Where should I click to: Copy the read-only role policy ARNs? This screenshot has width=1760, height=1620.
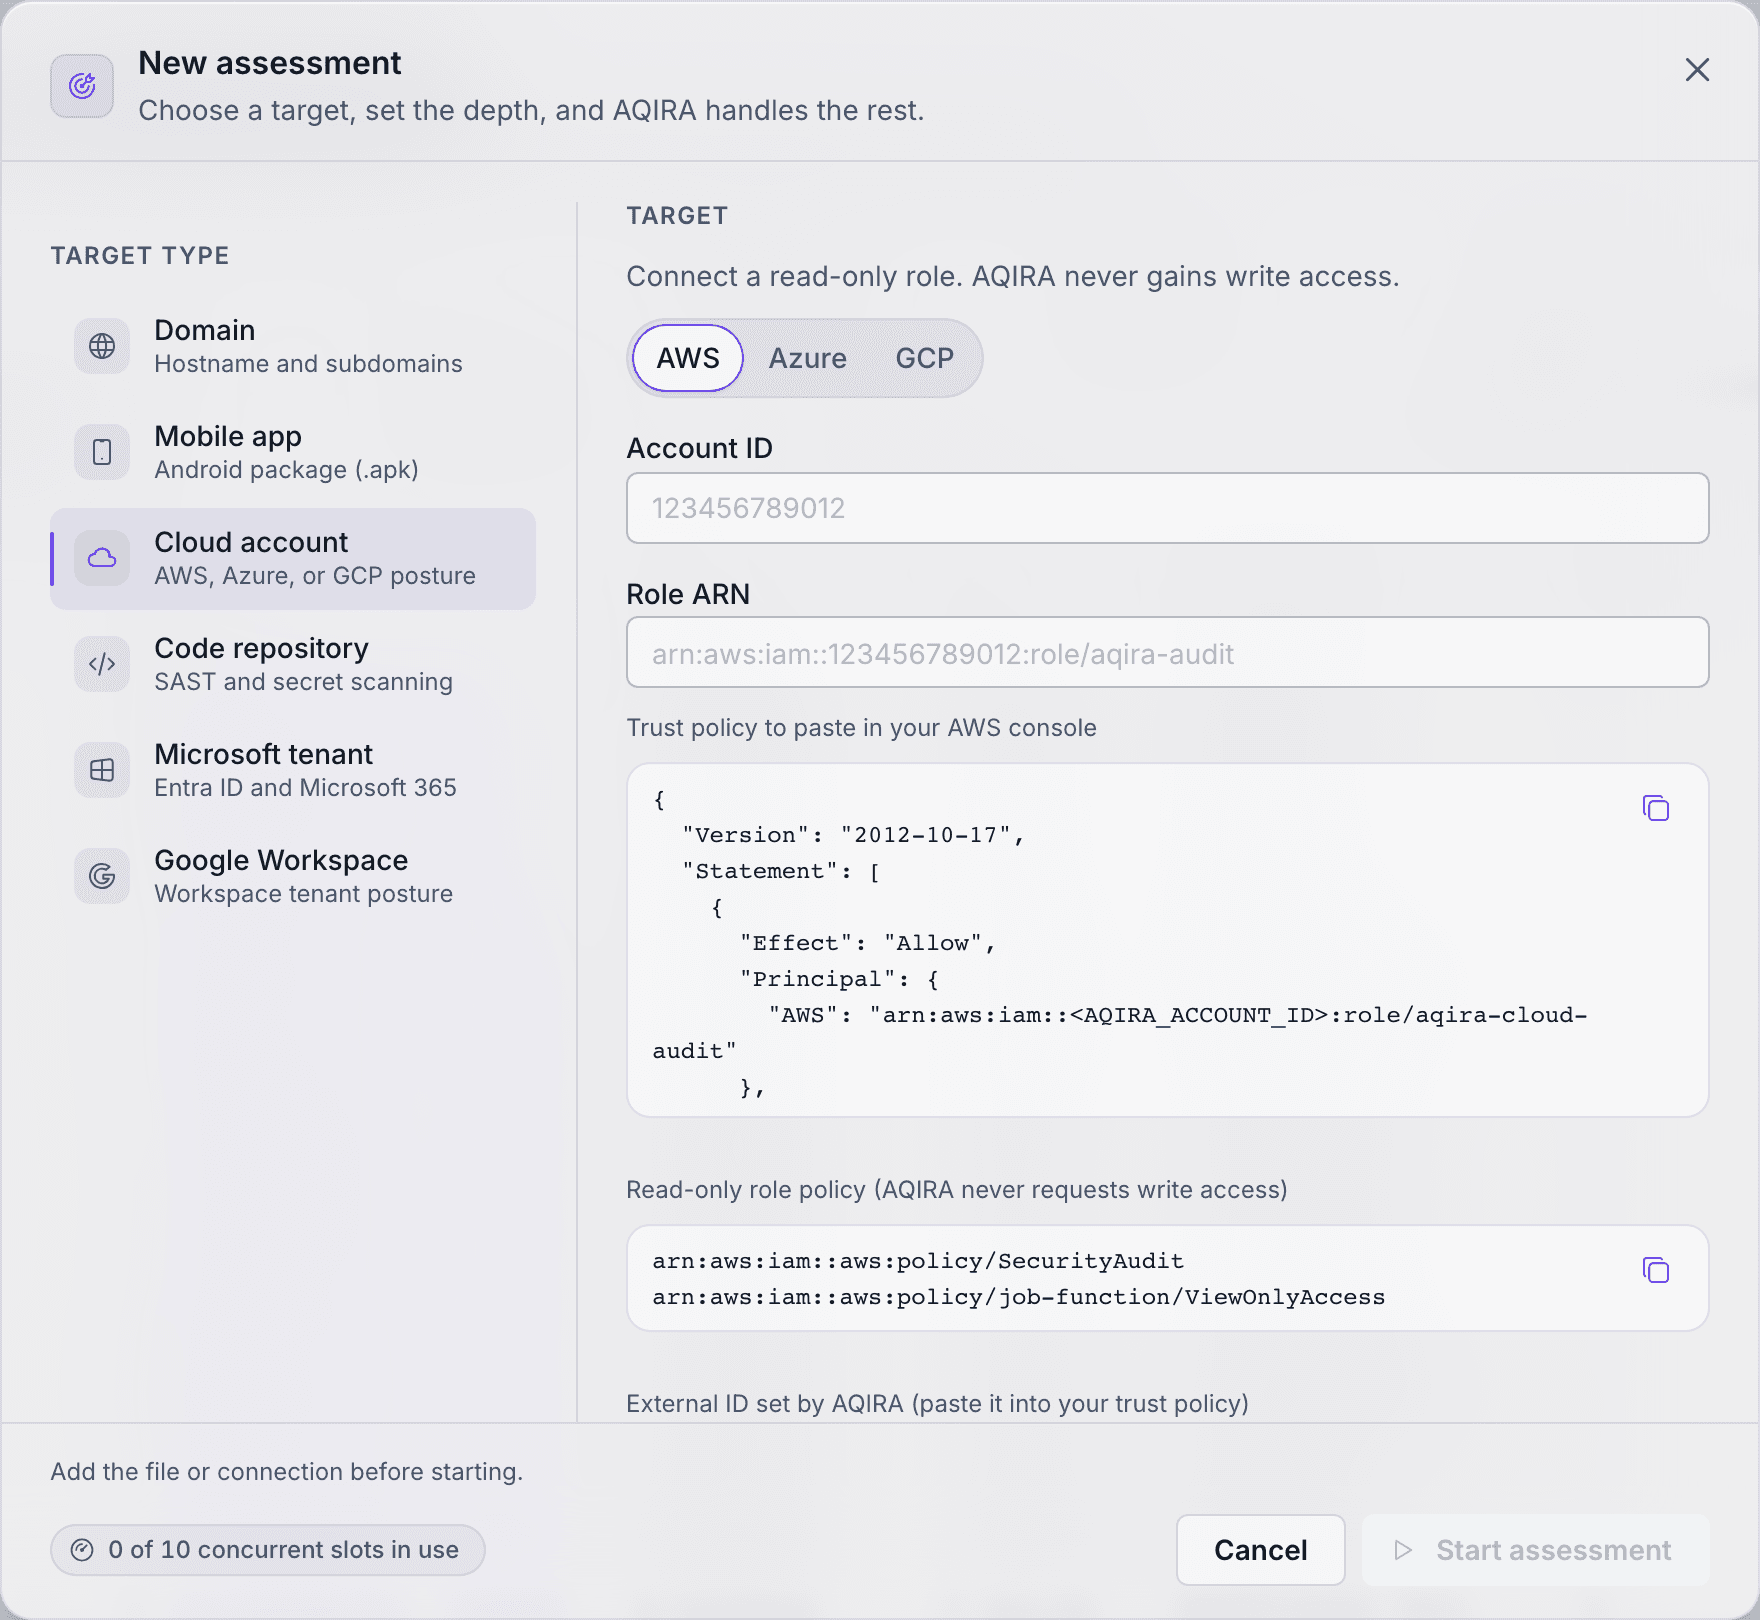click(x=1656, y=1270)
